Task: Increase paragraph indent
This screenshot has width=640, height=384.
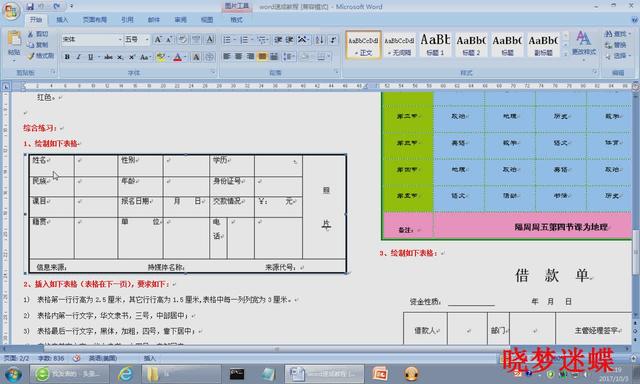Action: point(289,40)
